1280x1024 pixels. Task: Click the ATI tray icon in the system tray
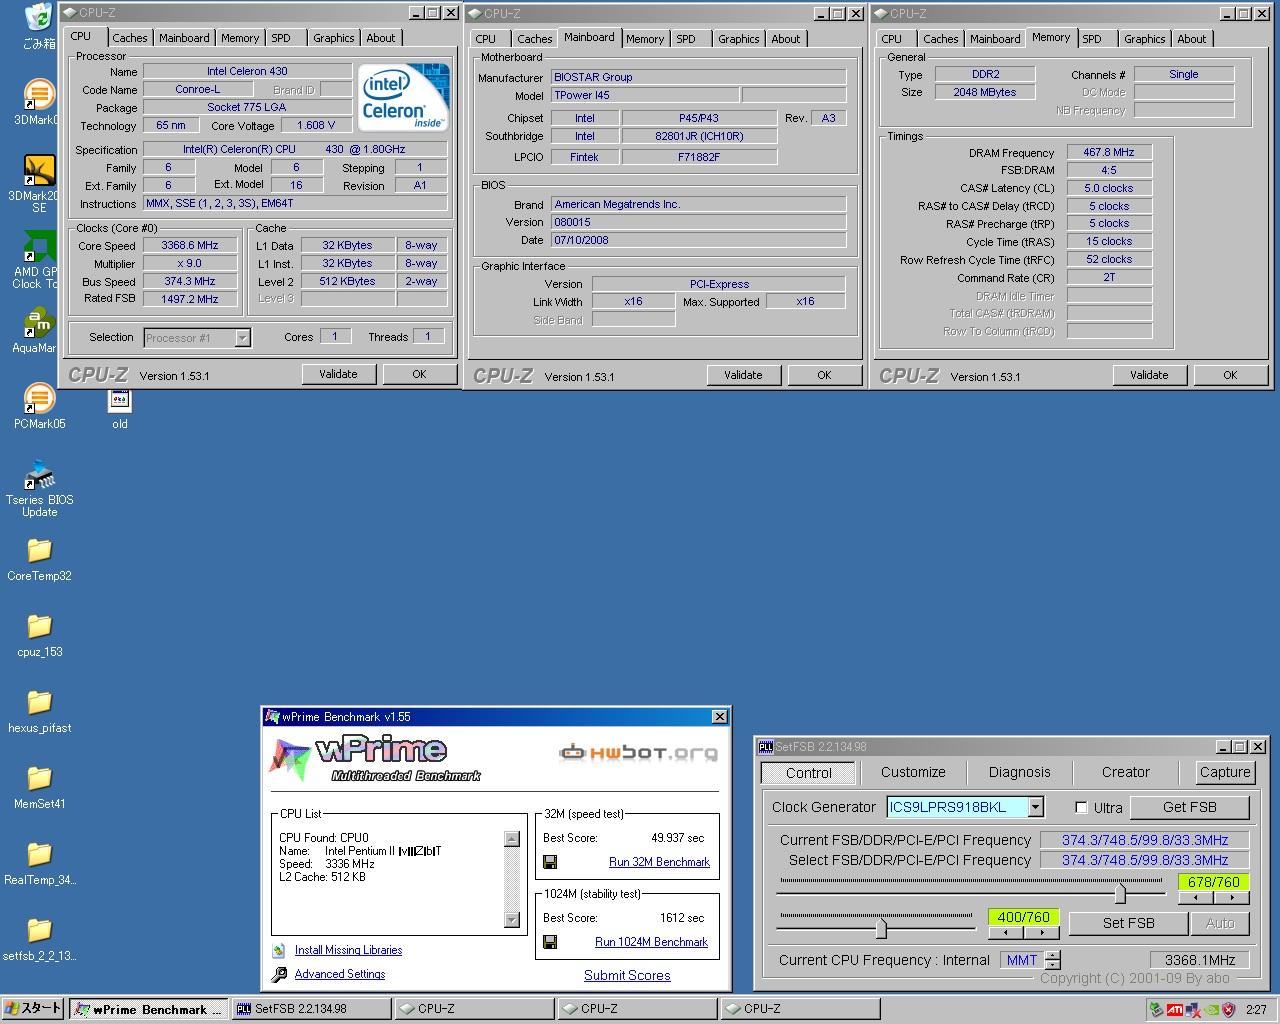point(1176,1010)
